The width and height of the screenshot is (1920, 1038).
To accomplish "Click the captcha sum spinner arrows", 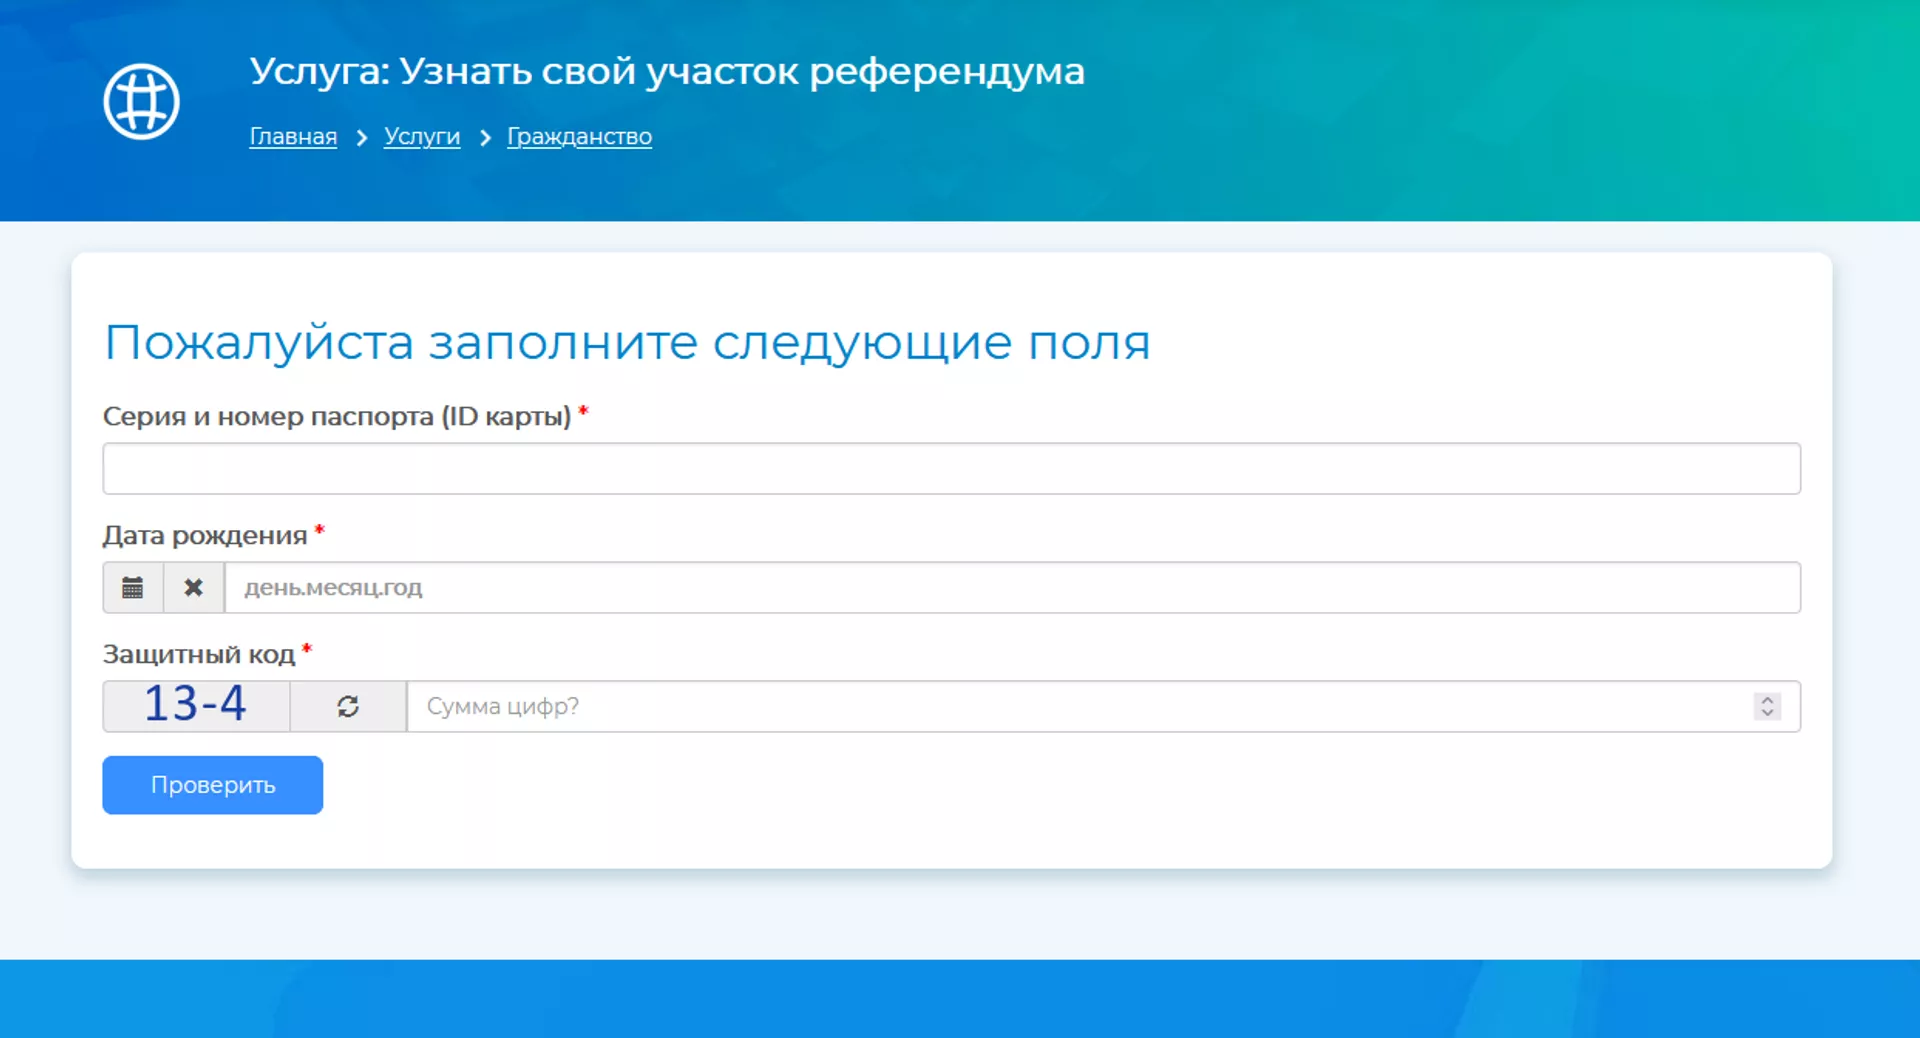I will pyautogui.click(x=1767, y=706).
